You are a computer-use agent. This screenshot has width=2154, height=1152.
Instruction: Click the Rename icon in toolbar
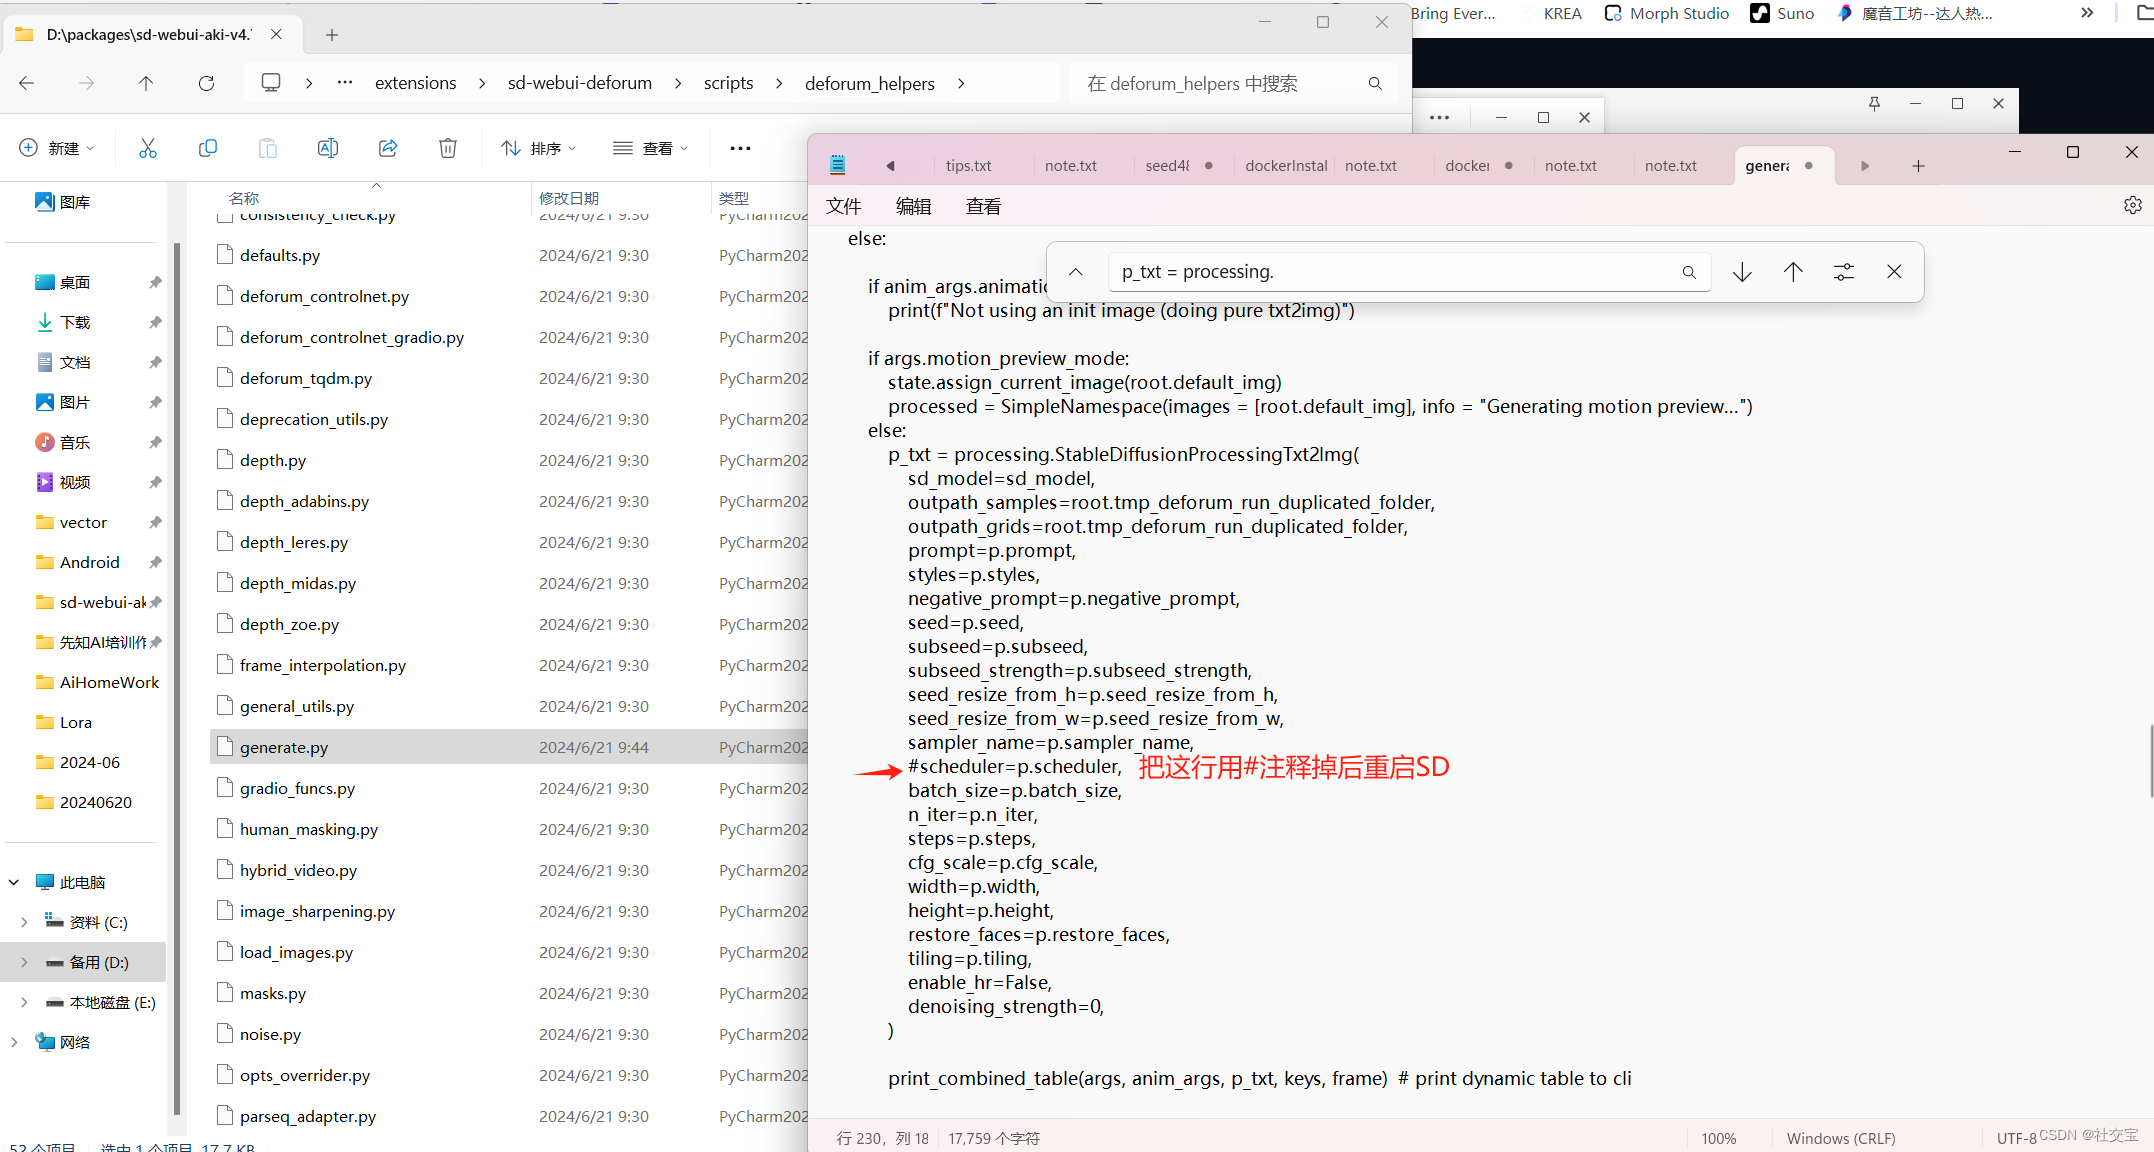point(327,148)
